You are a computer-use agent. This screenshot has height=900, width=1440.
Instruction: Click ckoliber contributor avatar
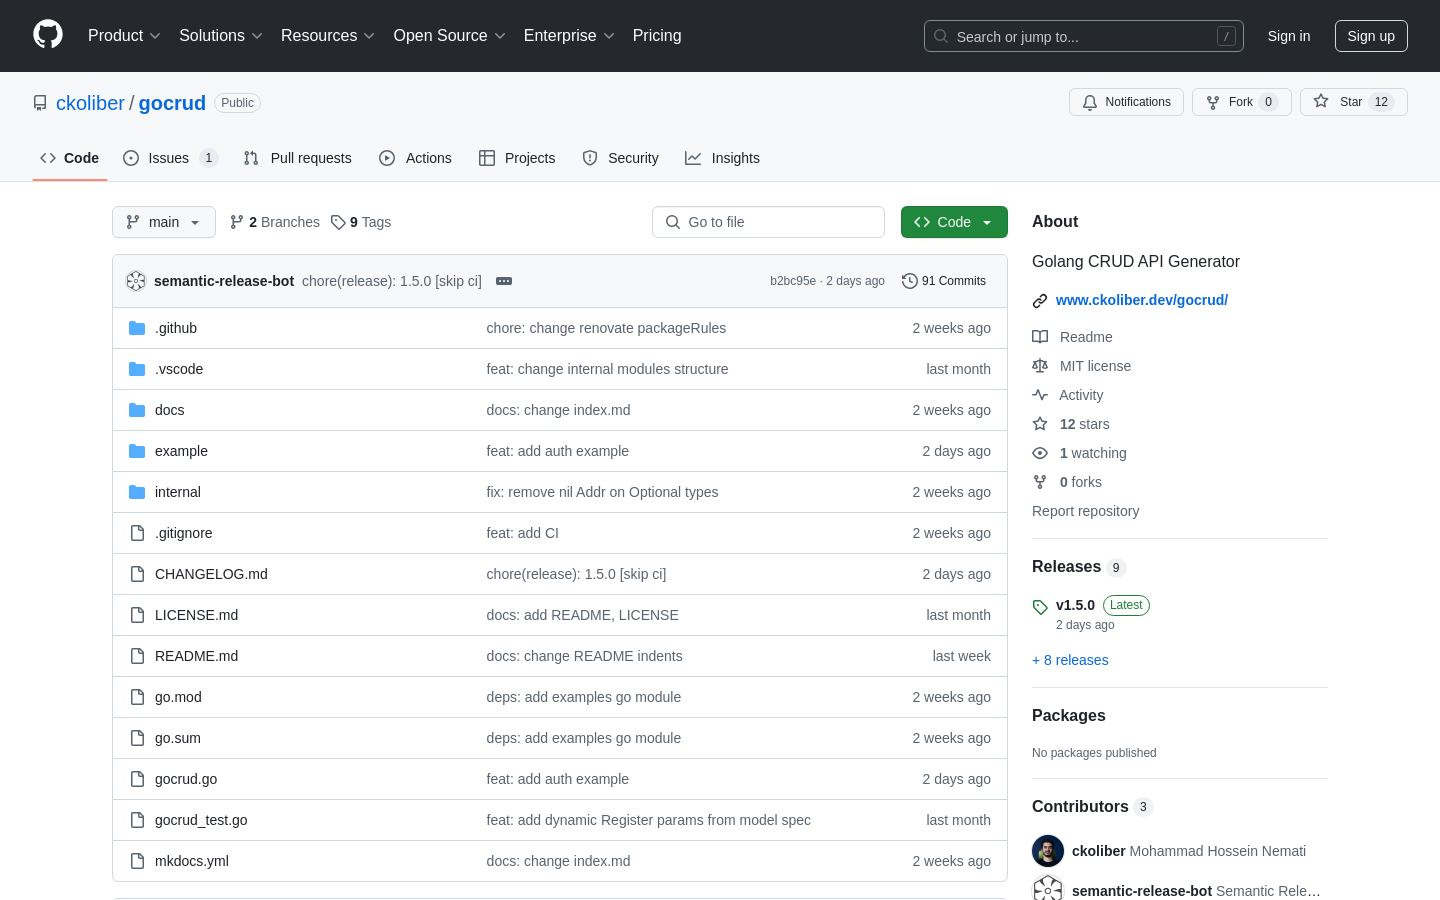coord(1048,851)
